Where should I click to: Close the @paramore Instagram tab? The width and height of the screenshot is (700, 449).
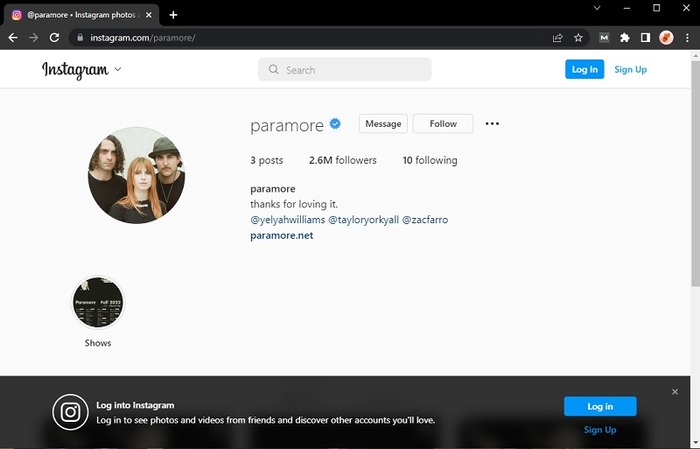[x=149, y=15]
